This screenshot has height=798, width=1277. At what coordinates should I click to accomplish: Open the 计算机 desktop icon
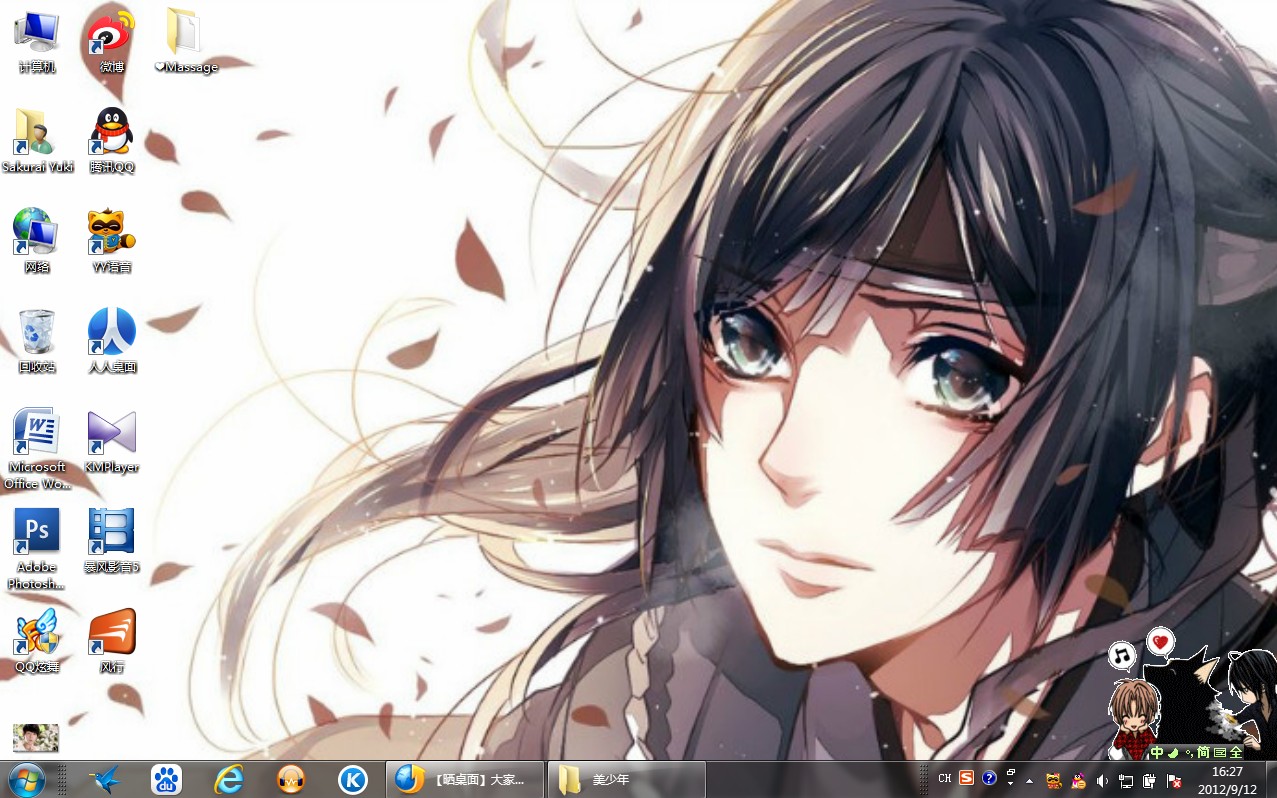[36, 41]
